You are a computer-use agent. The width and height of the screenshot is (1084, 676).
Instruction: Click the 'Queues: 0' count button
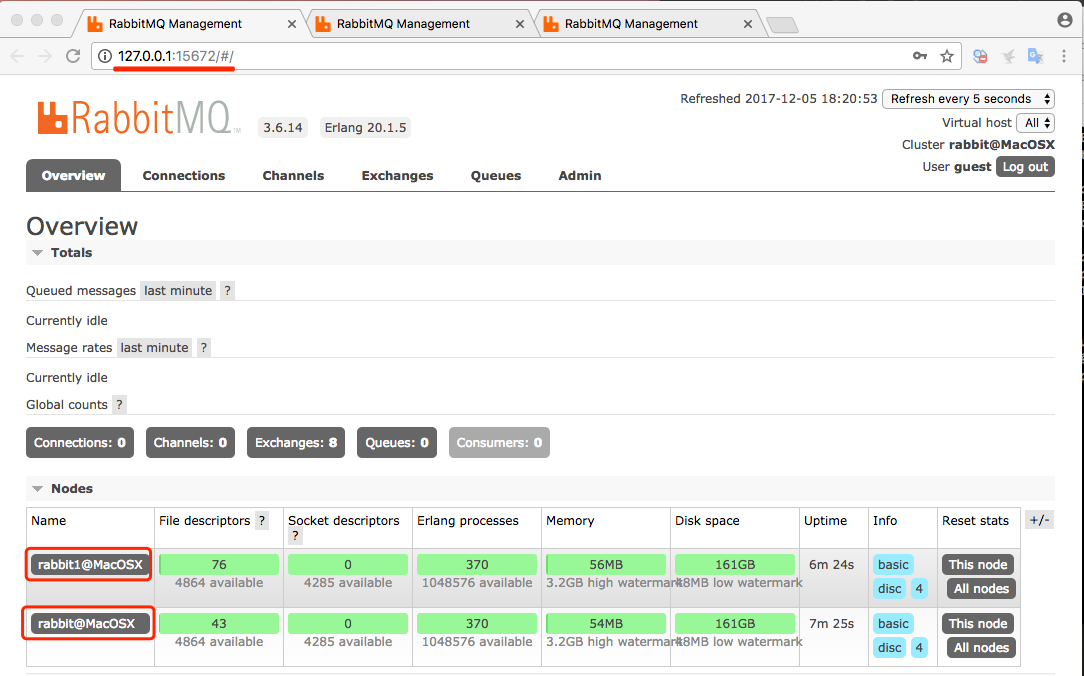point(397,442)
